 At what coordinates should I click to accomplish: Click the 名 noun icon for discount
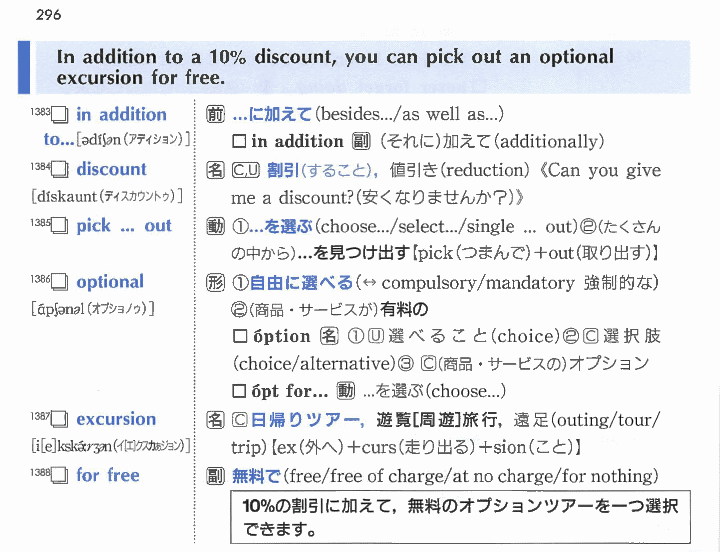tap(215, 170)
